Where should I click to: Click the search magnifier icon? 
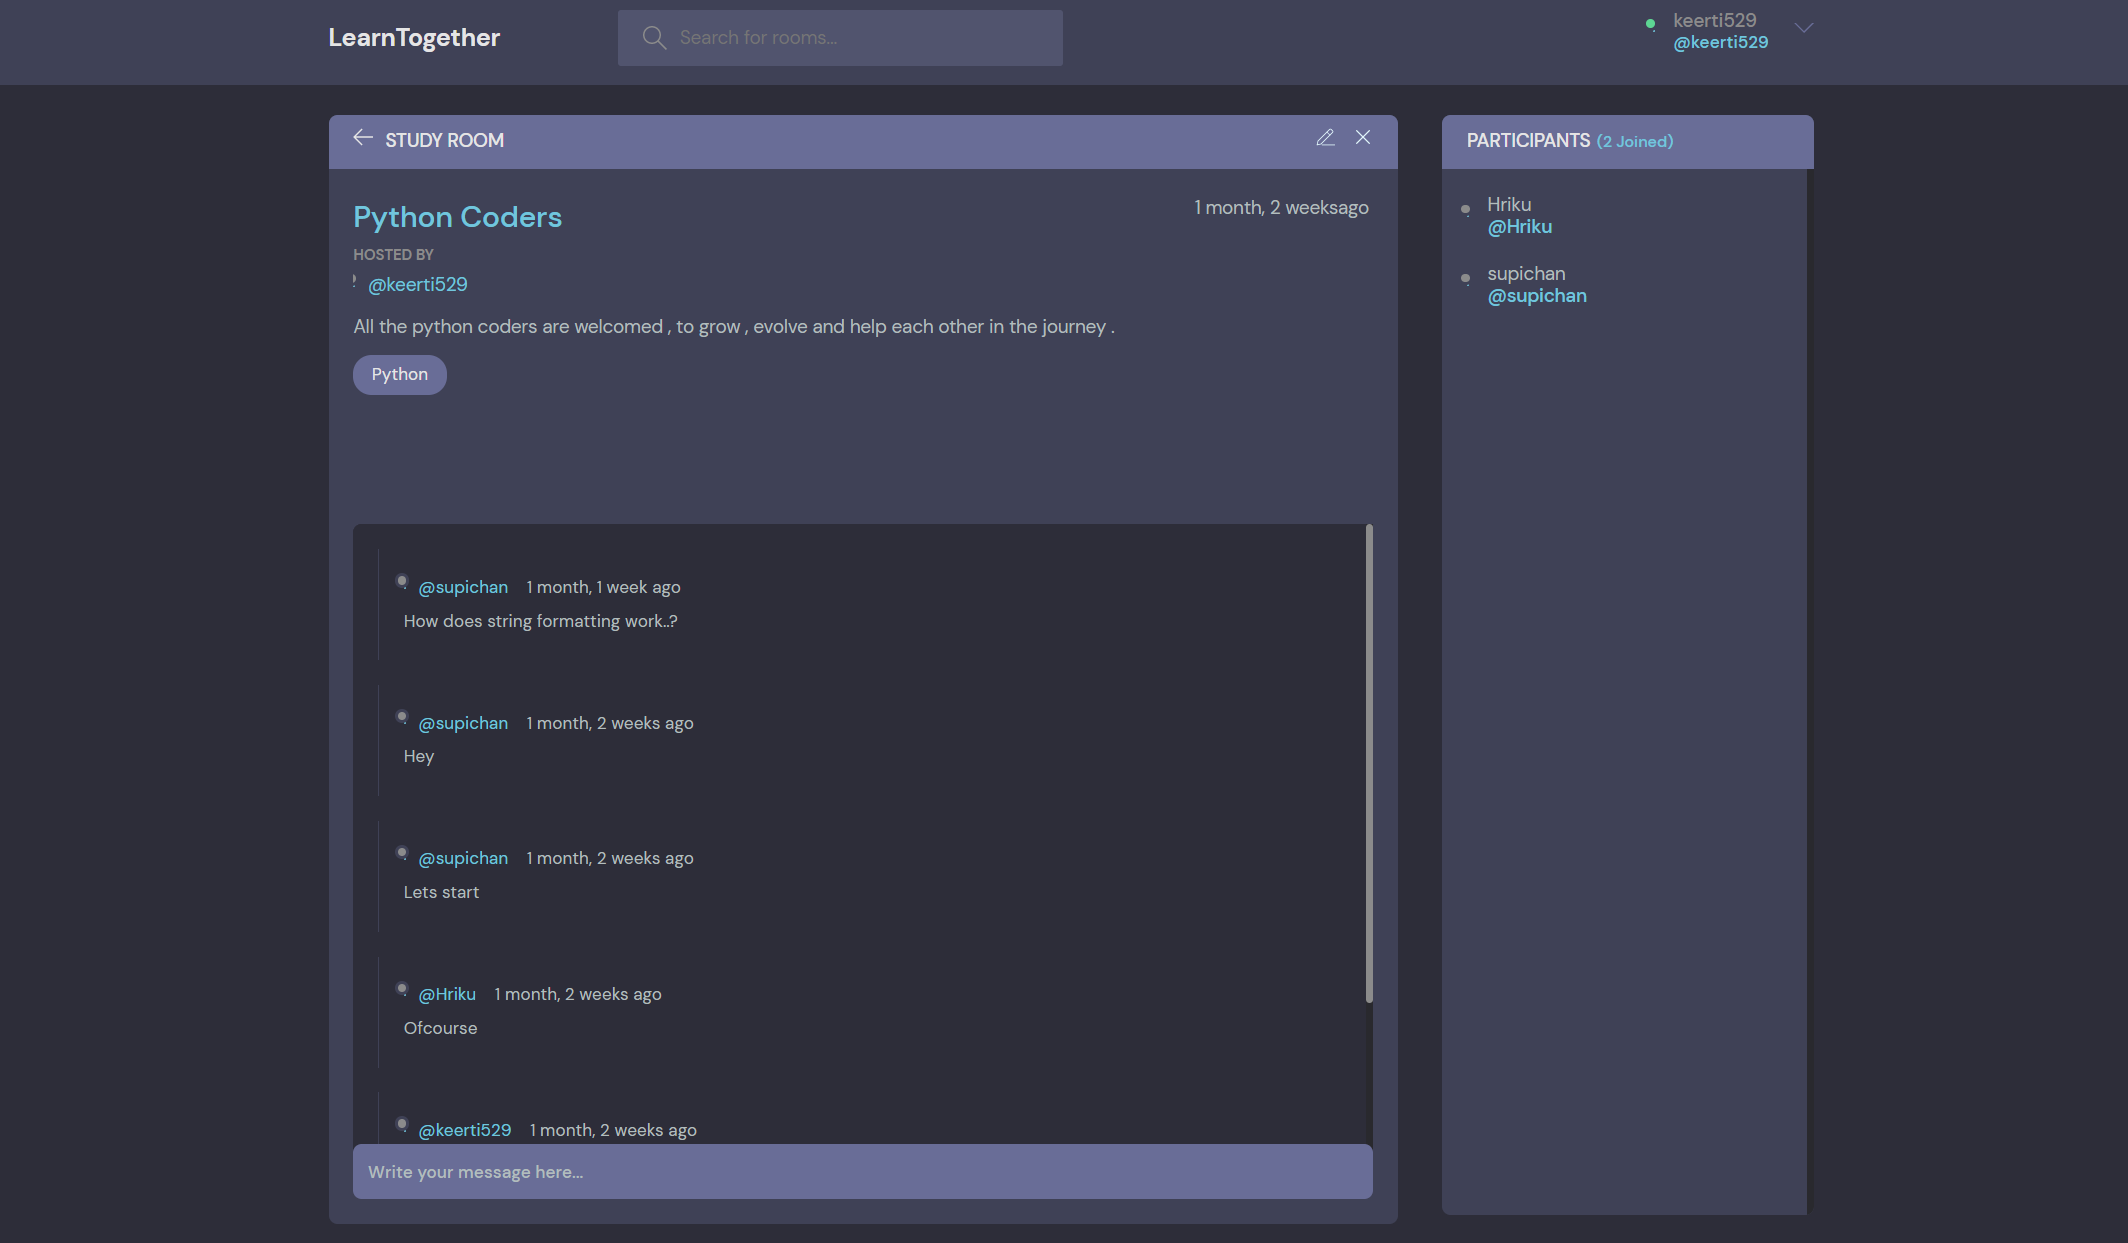coord(654,37)
